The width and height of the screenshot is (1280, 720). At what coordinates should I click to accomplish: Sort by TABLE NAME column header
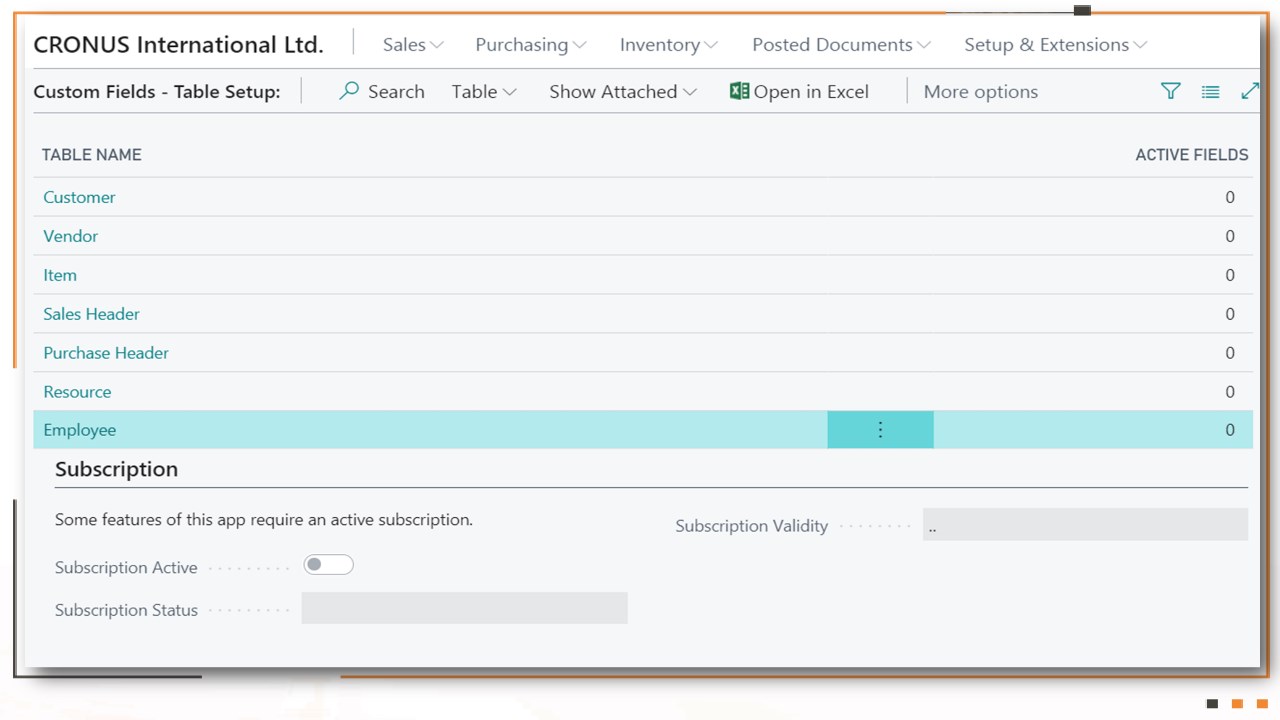pos(92,155)
